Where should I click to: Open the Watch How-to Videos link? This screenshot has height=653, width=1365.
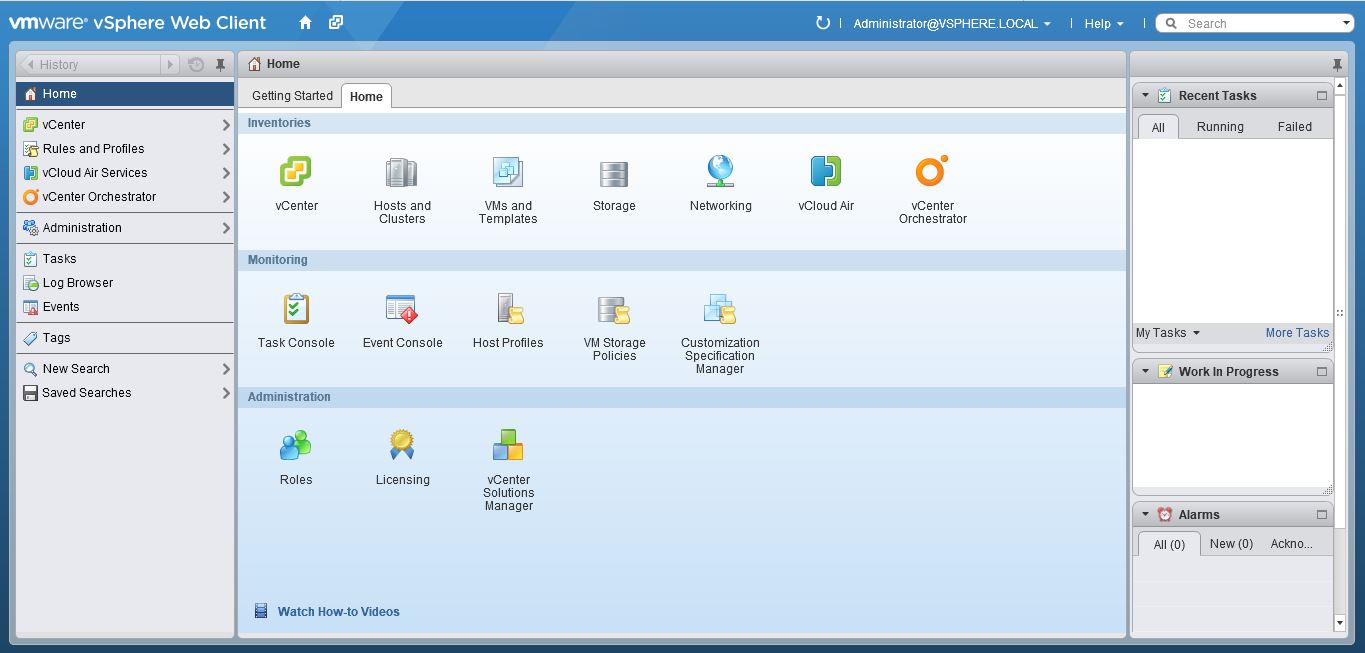pyautogui.click(x=338, y=612)
